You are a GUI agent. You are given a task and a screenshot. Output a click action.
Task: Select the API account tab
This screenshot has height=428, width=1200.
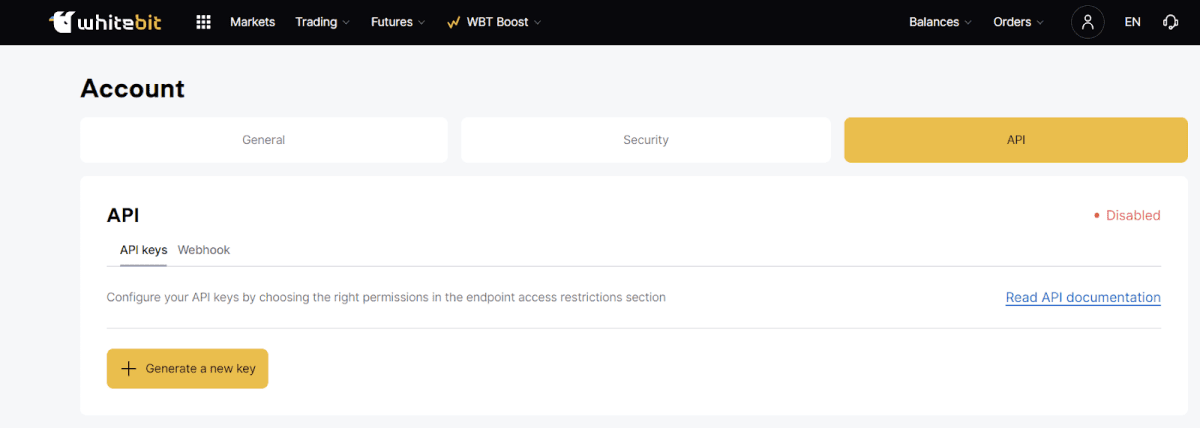tap(1016, 140)
